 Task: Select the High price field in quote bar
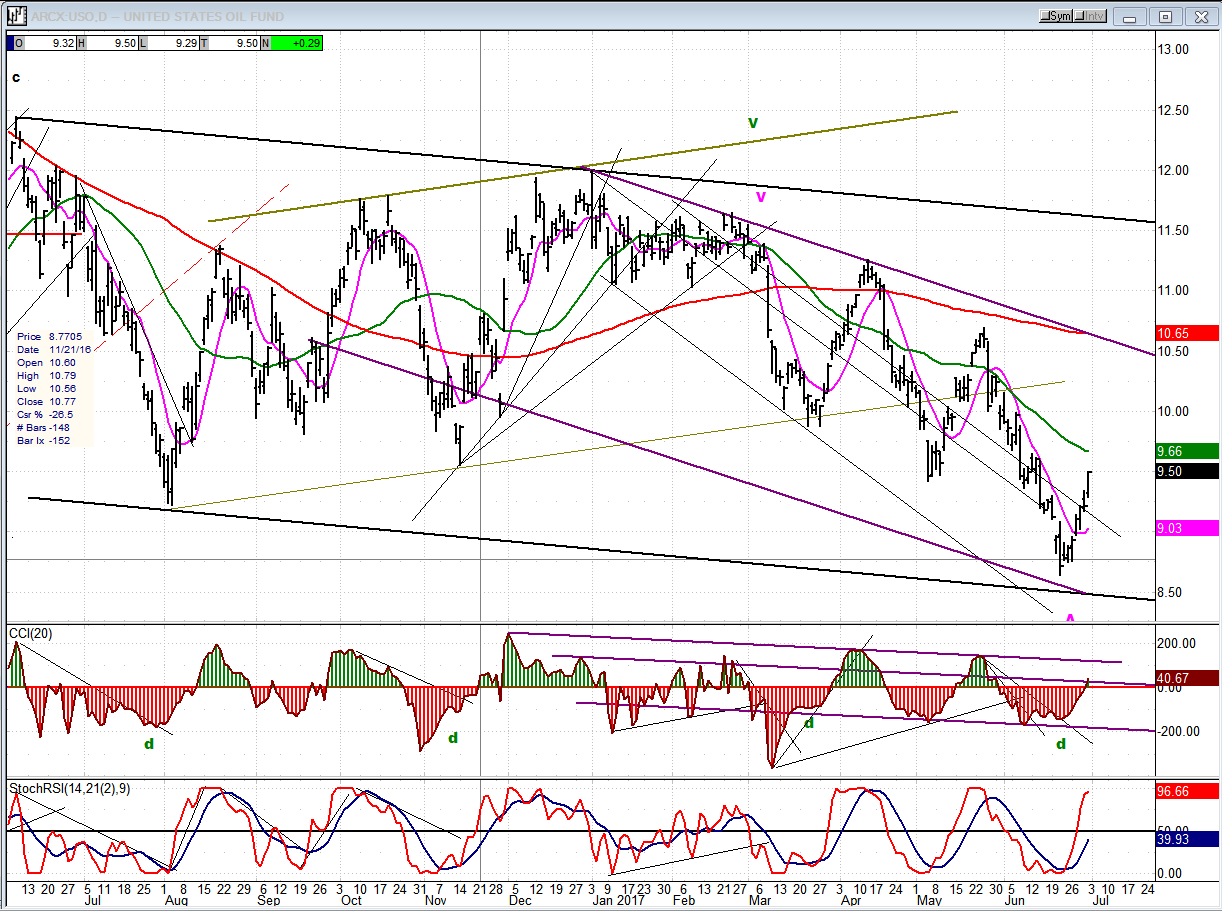111,43
